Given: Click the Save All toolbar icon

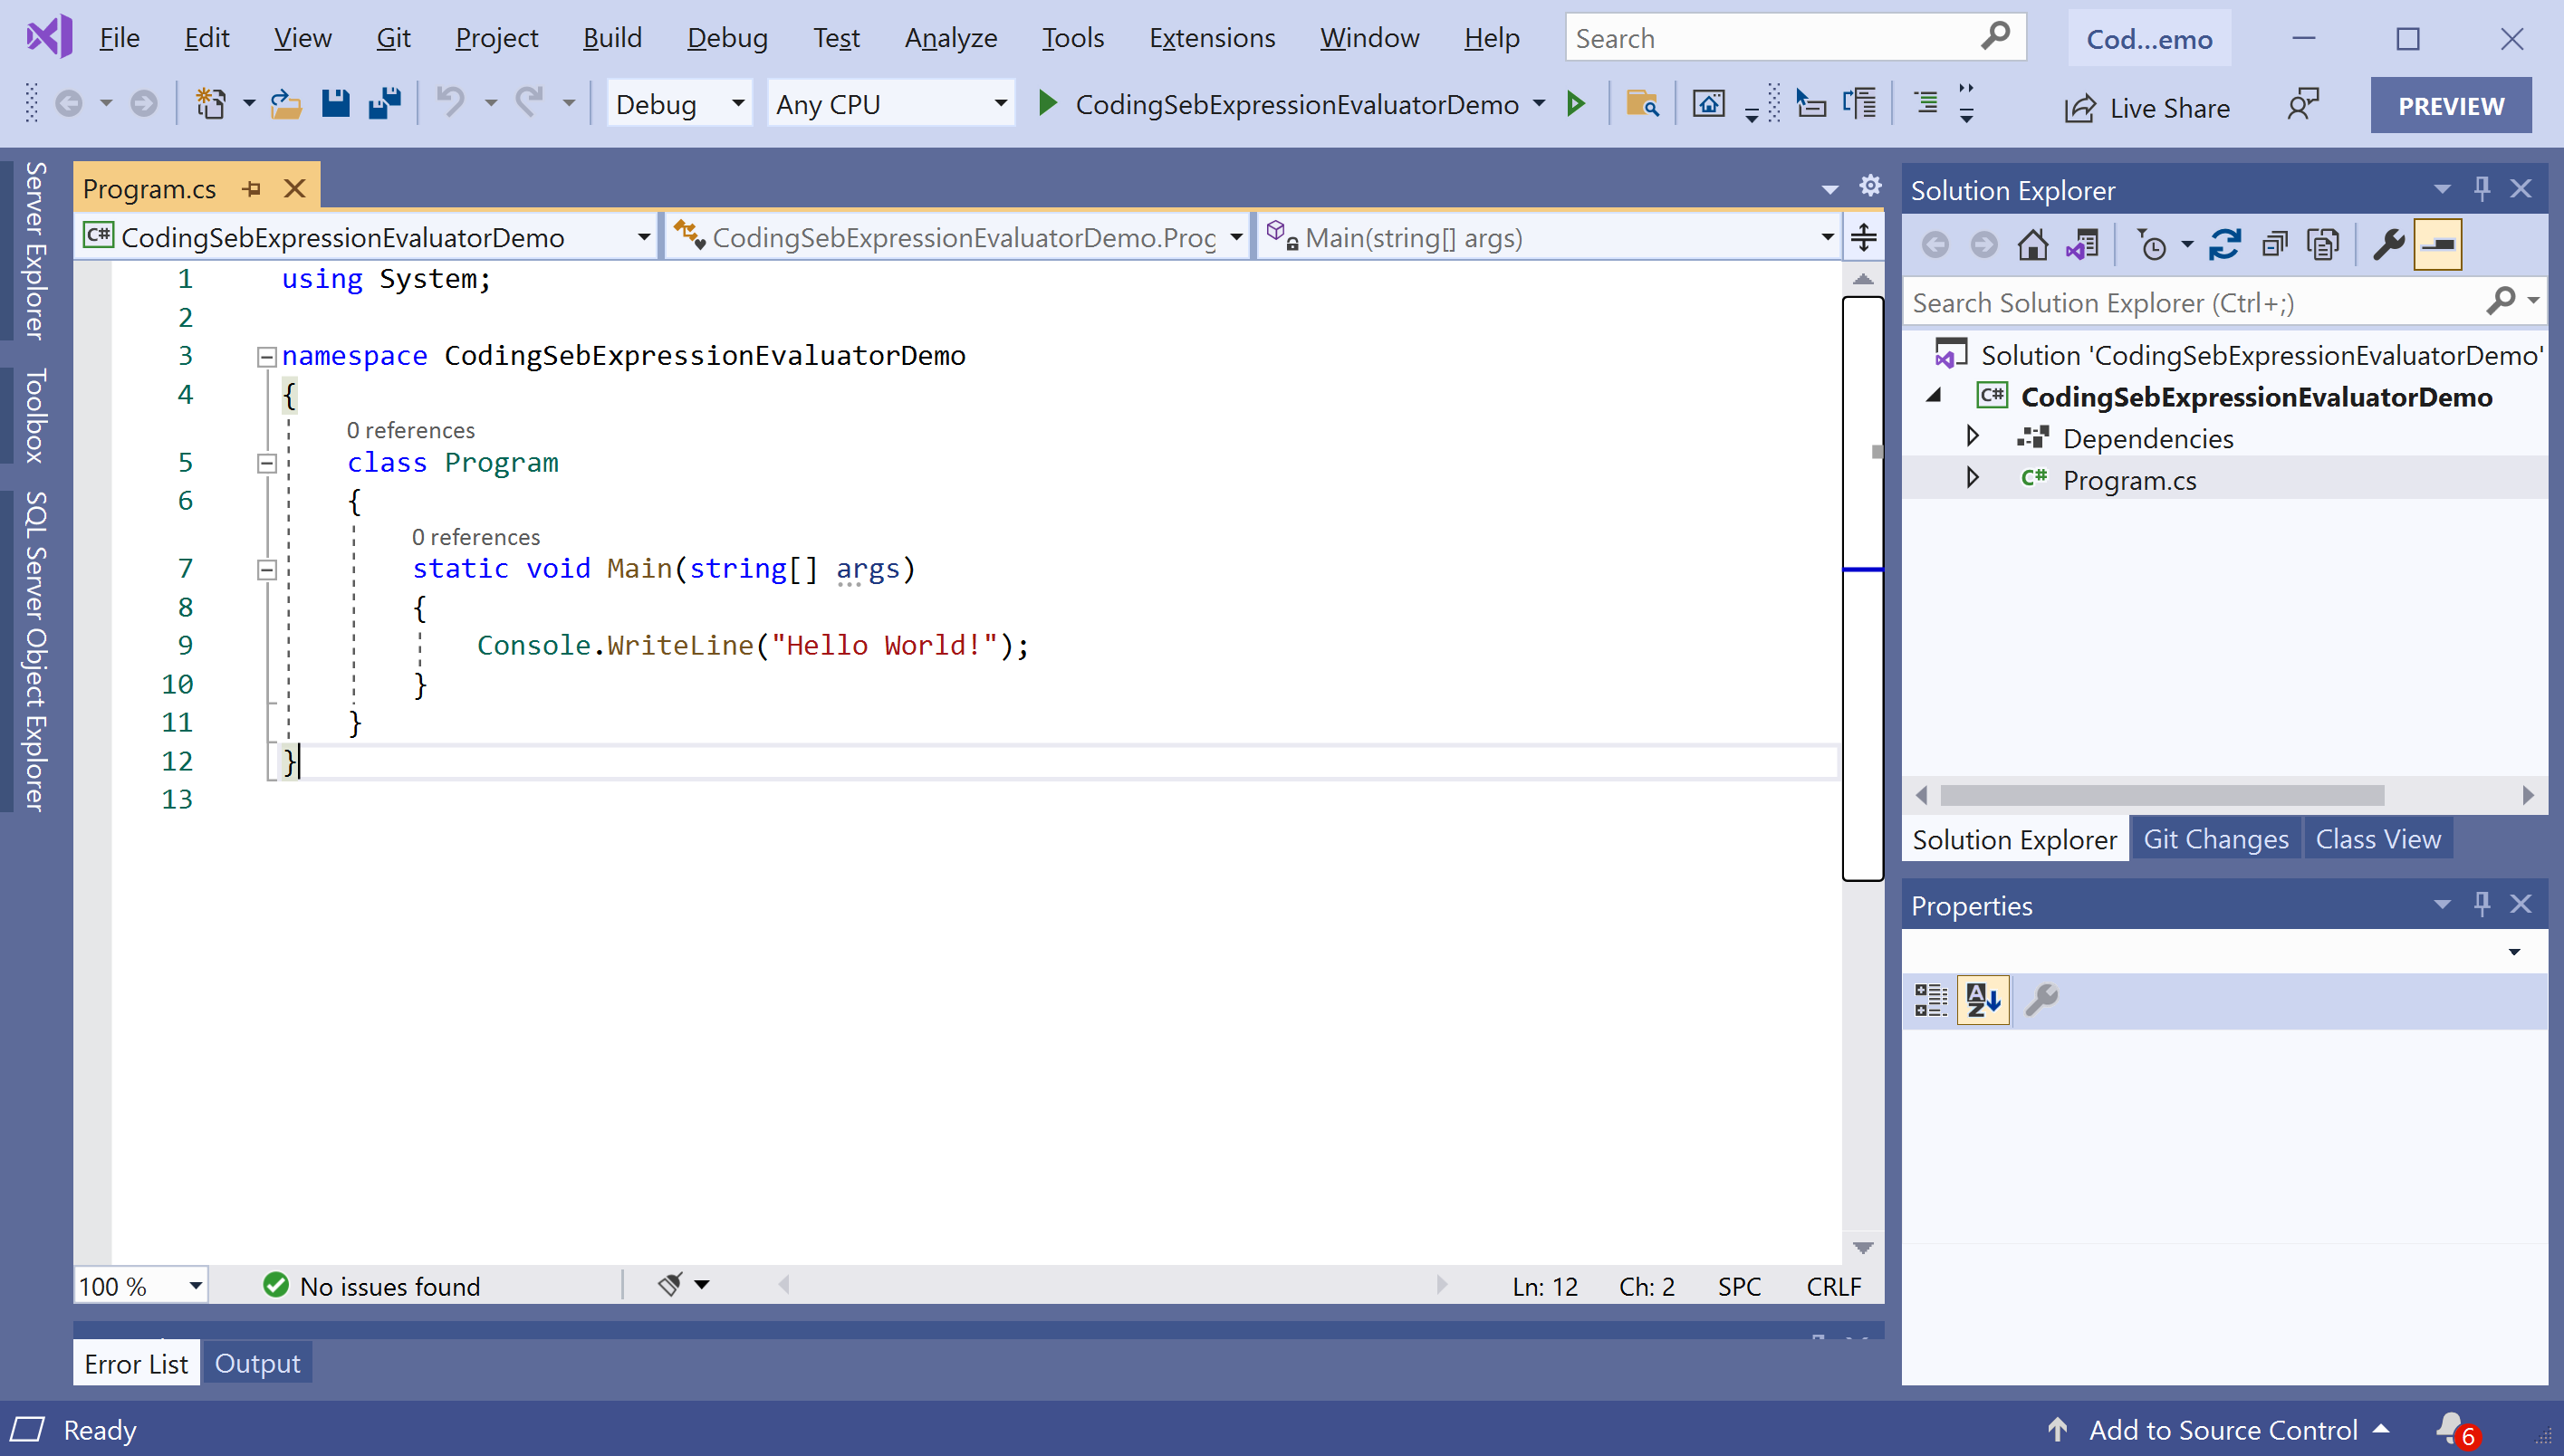Looking at the screenshot, I should [x=384, y=103].
